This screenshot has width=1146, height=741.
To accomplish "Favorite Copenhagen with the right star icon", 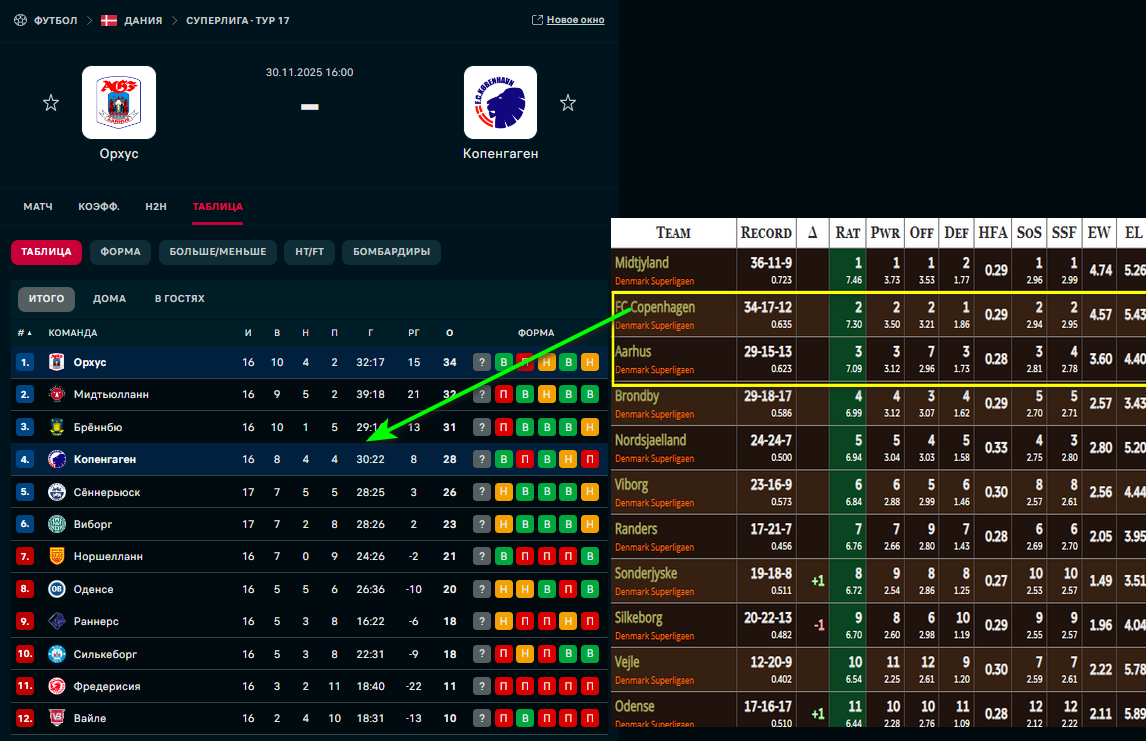I will click(568, 103).
